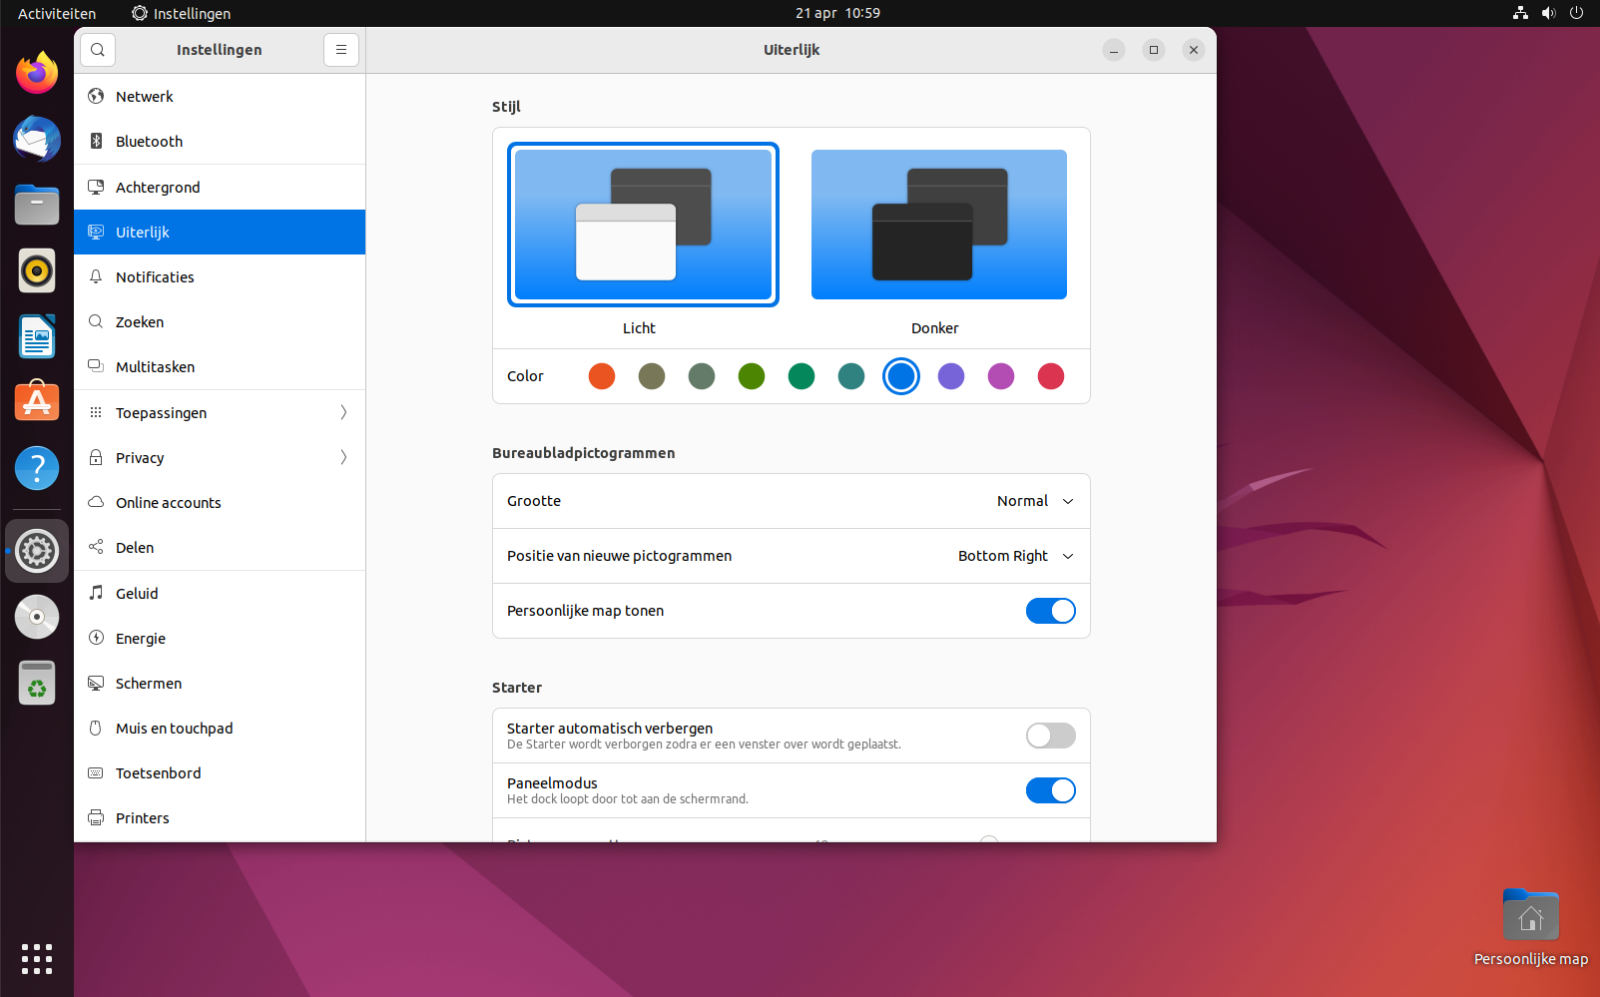Open Firefox from the dock
The width and height of the screenshot is (1600, 997).
[x=37, y=73]
